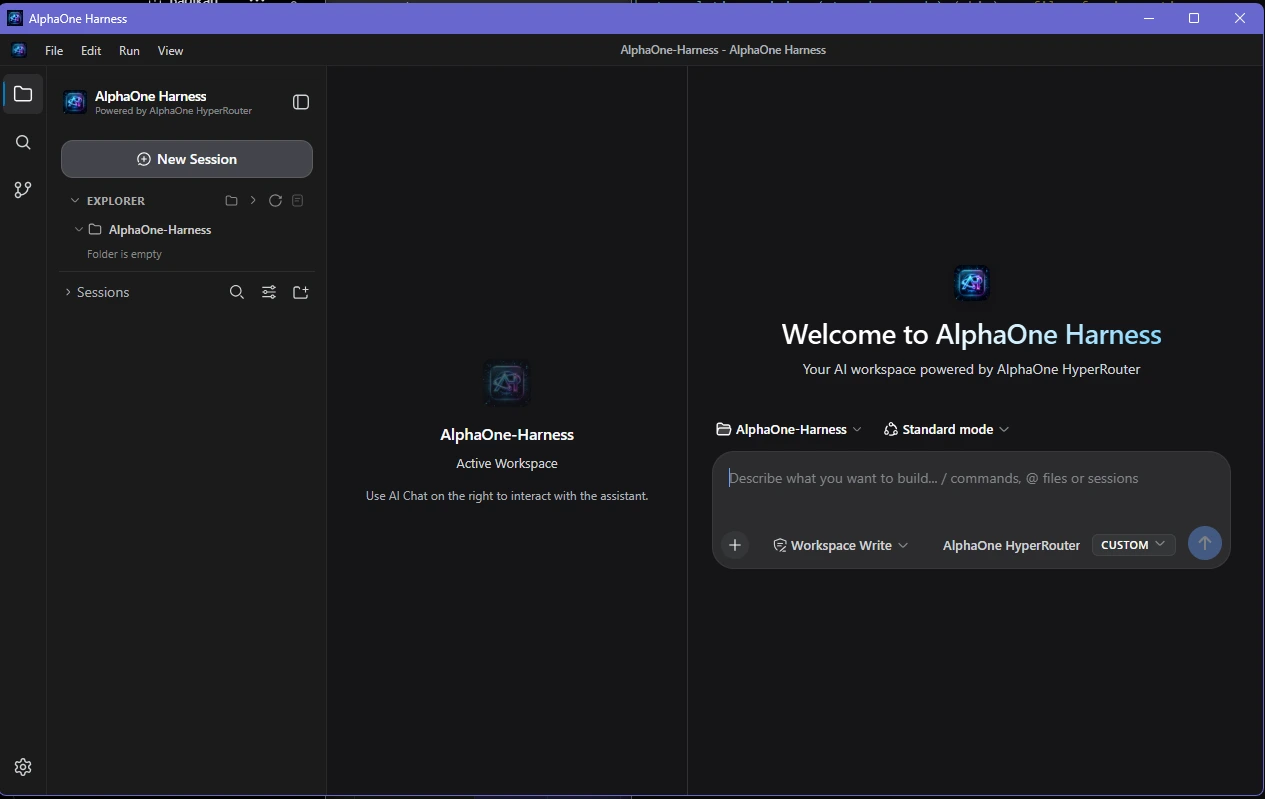Click the plus attach button in chat
1265x799 pixels.
tap(735, 545)
